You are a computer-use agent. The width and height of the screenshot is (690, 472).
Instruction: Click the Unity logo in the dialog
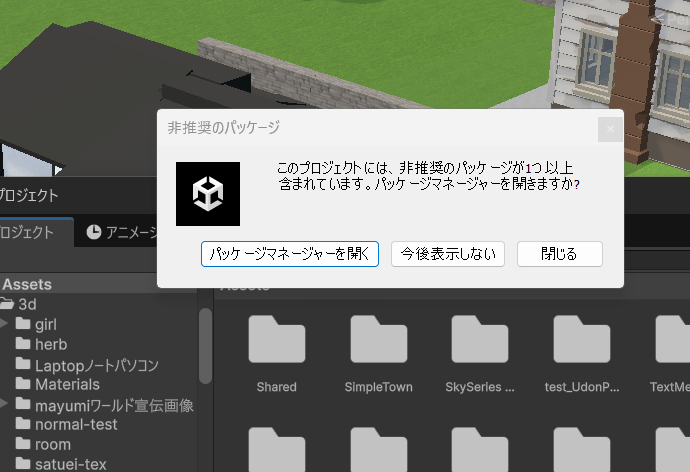(x=208, y=193)
